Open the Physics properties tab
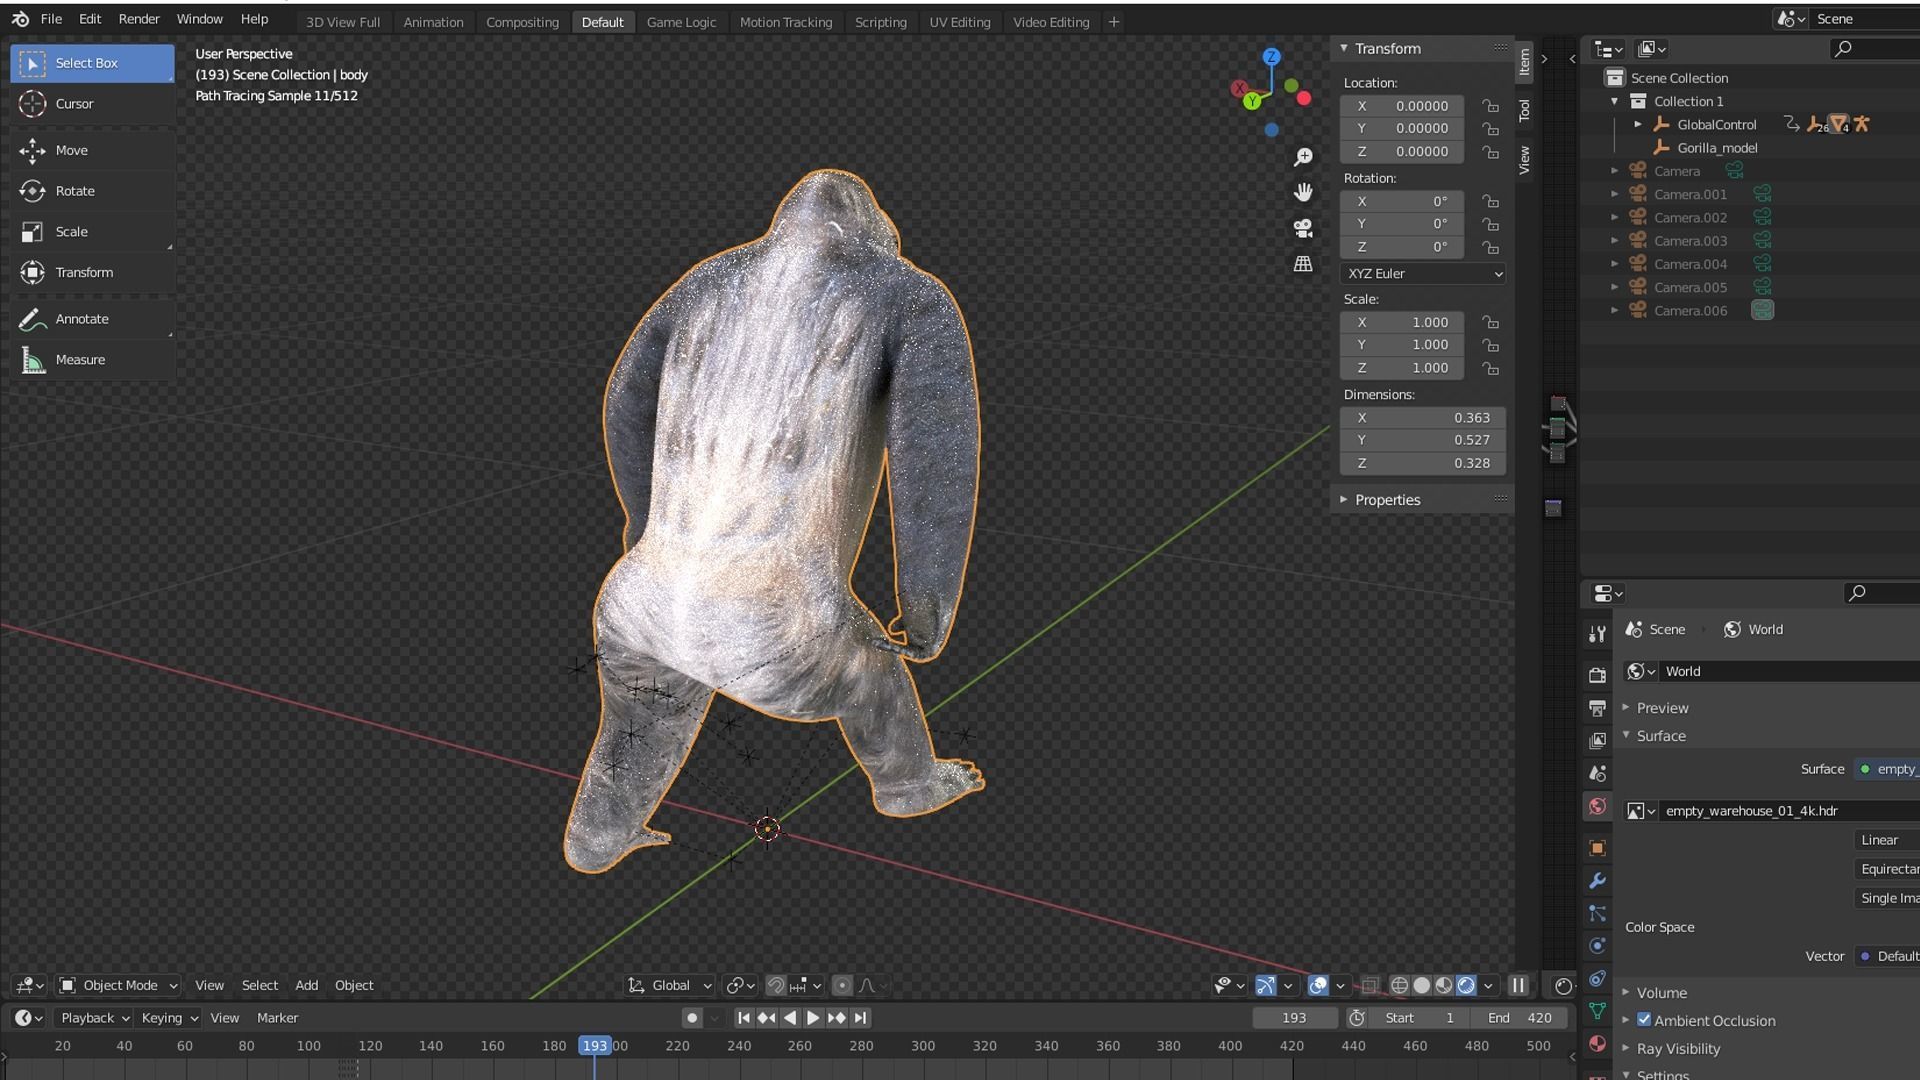1920x1080 pixels. point(1597,946)
